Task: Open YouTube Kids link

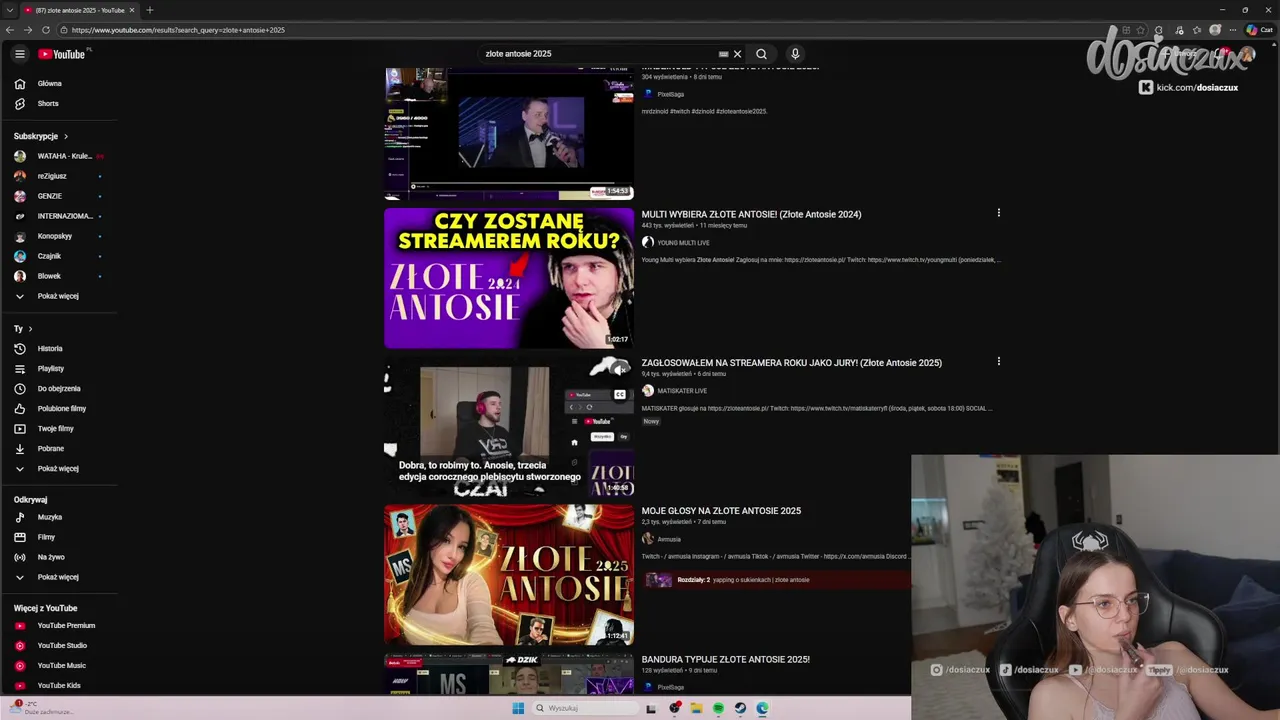Action: click(59, 686)
